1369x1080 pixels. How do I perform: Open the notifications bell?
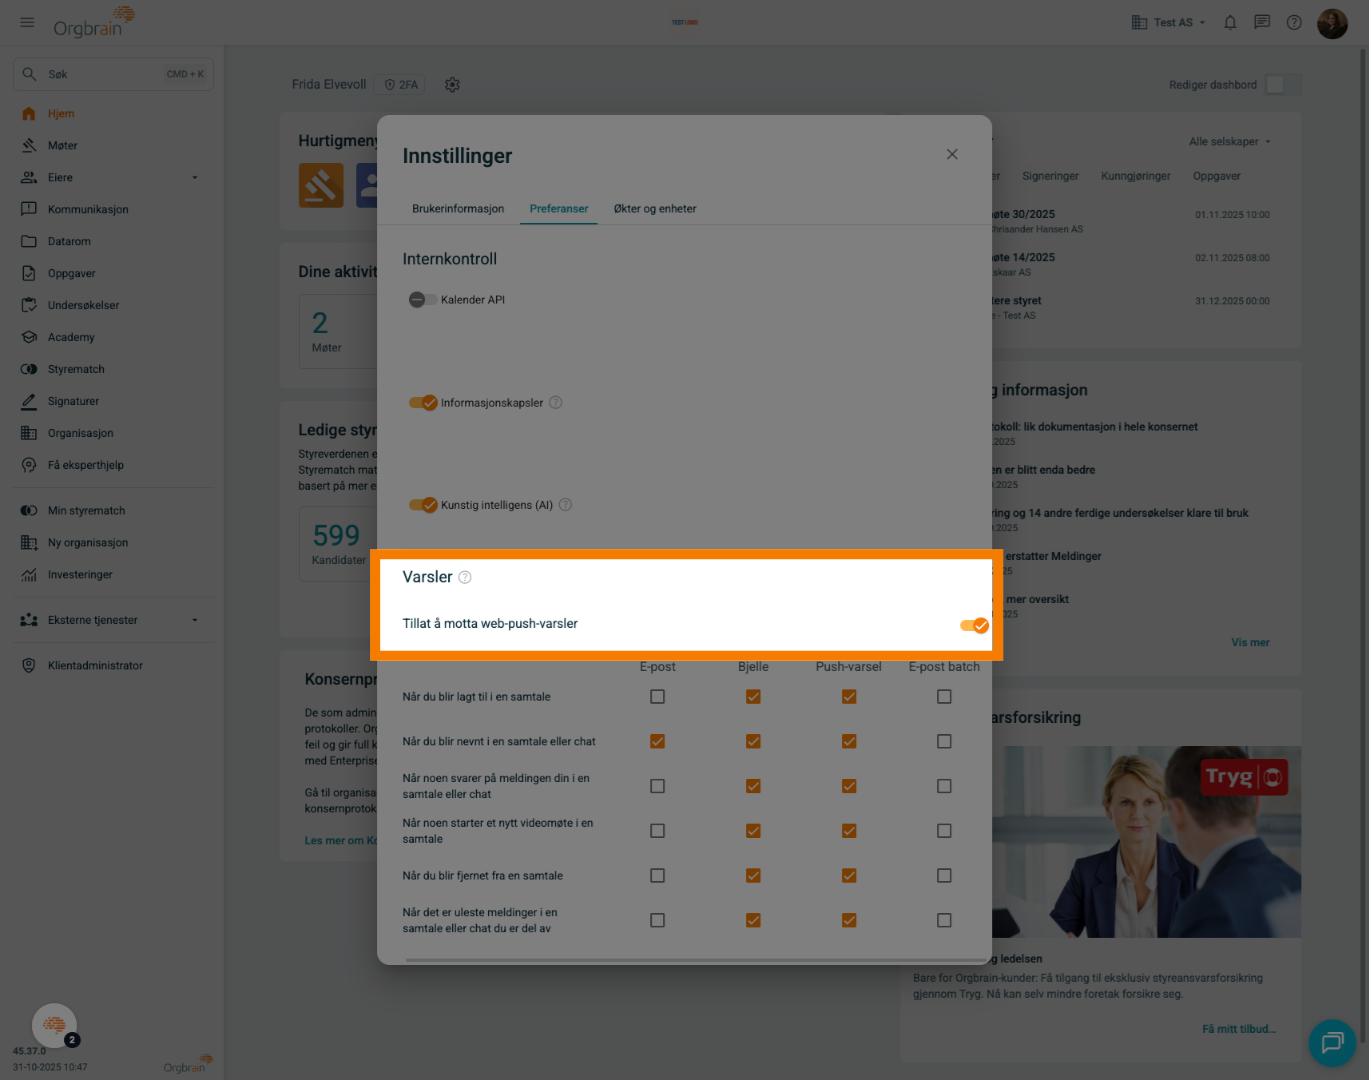tap(1230, 22)
